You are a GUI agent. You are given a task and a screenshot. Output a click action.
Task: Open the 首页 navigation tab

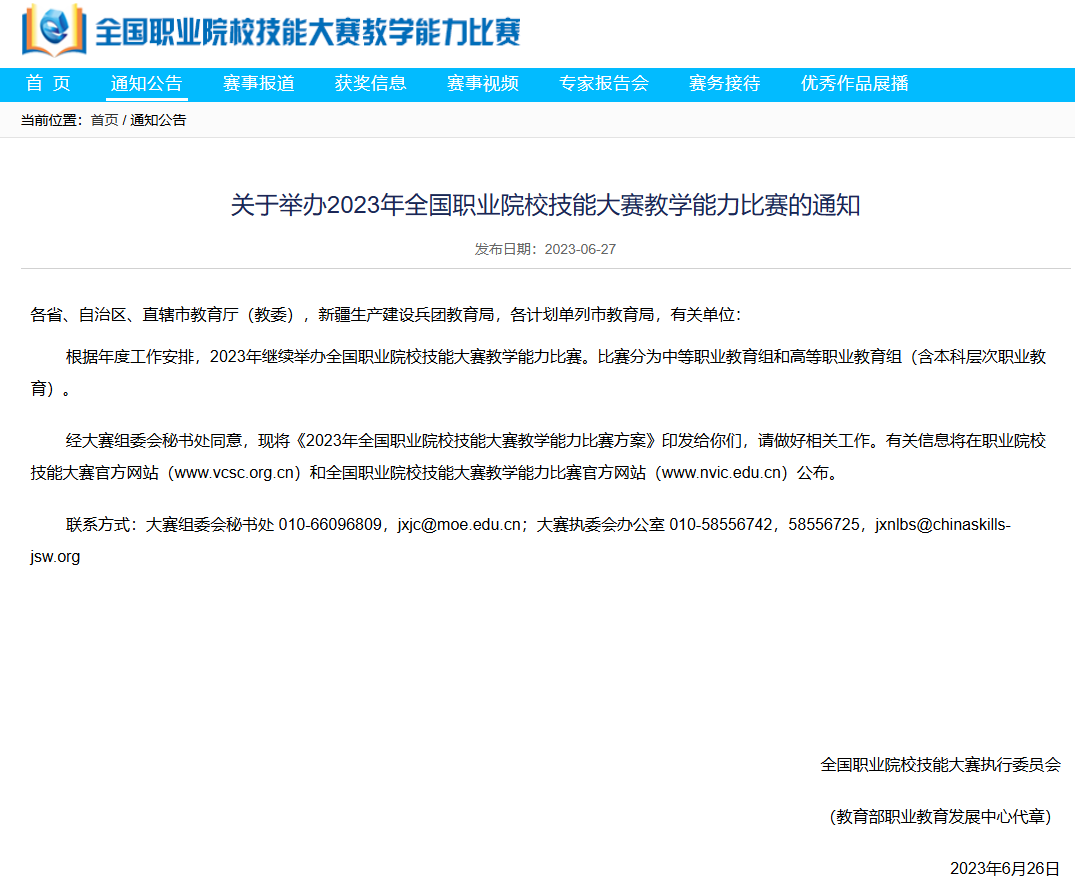click(48, 84)
